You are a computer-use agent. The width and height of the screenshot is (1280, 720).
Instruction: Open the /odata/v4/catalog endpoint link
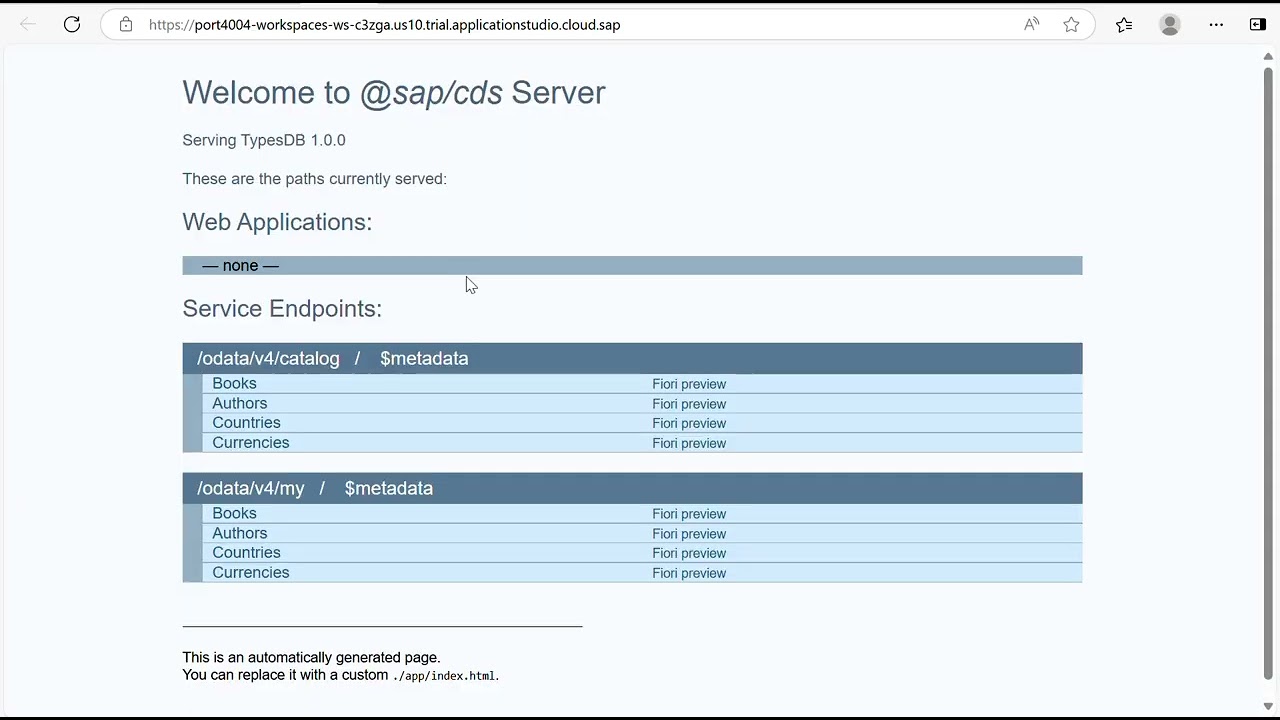point(268,358)
